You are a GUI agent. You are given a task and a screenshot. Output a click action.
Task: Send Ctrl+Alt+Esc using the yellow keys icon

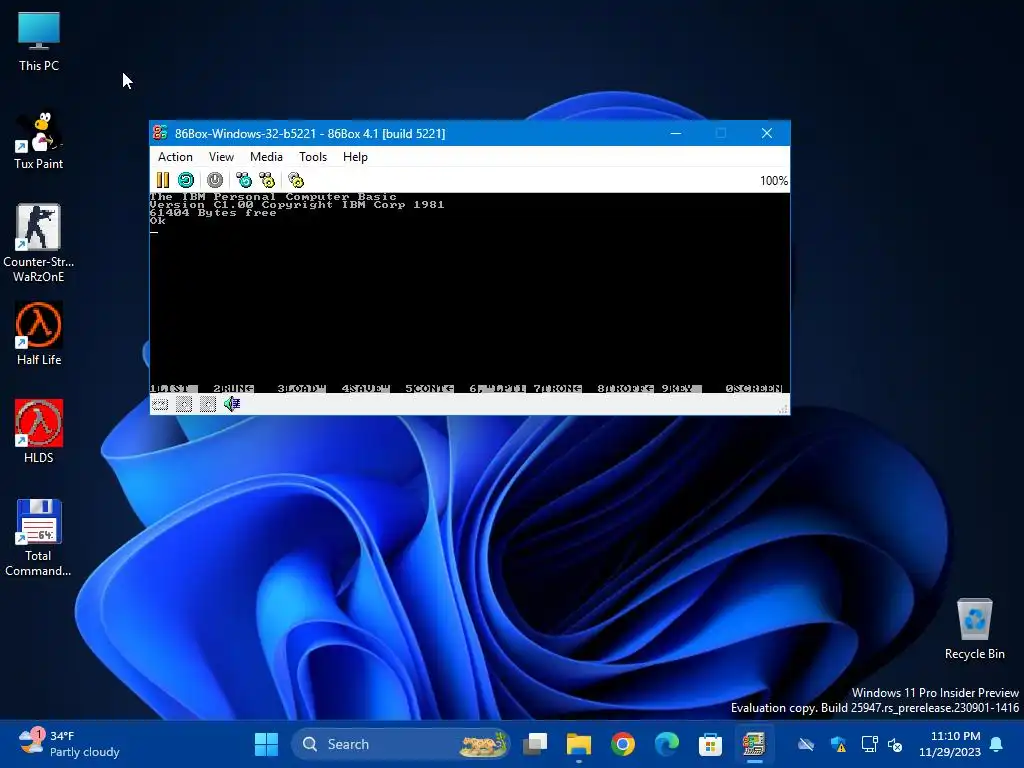[267, 180]
